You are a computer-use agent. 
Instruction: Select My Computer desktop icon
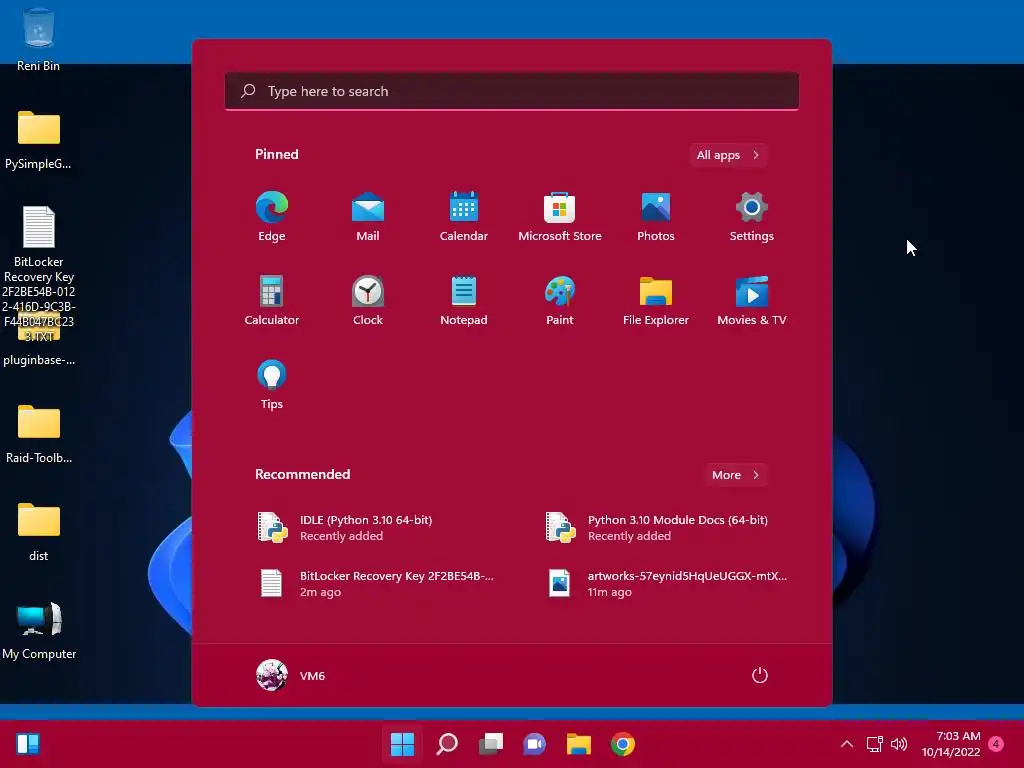39,630
